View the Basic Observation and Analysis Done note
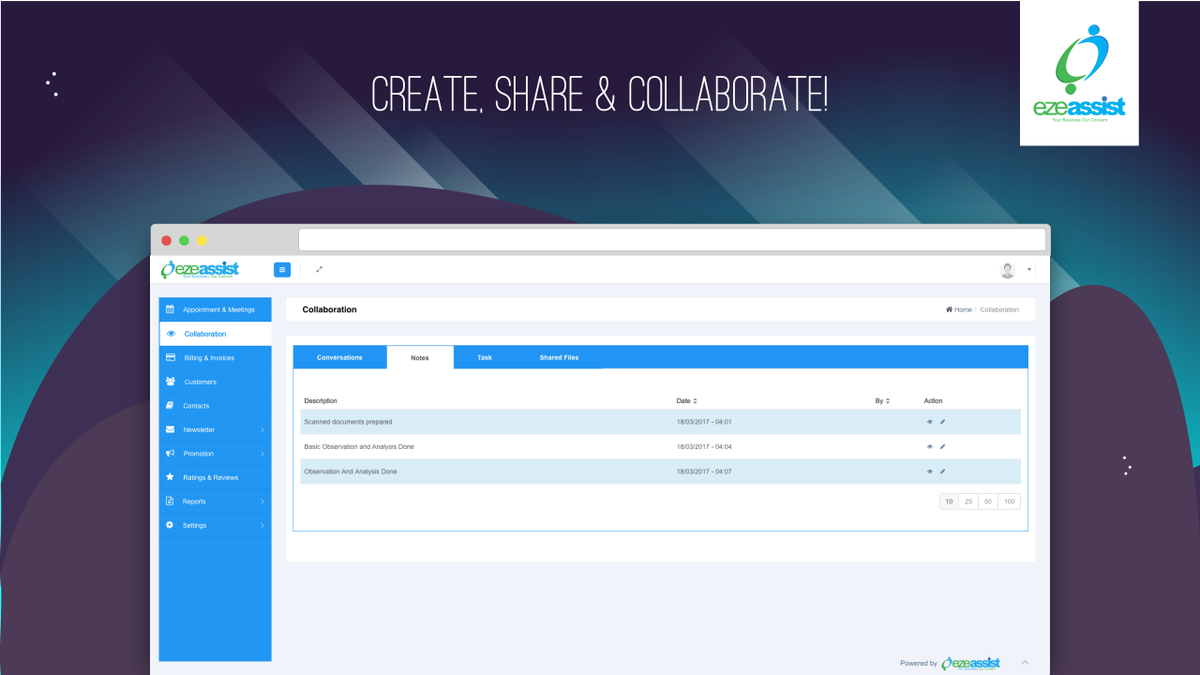Image resolution: width=1200 pixels, height=675 pixels. 930,447
